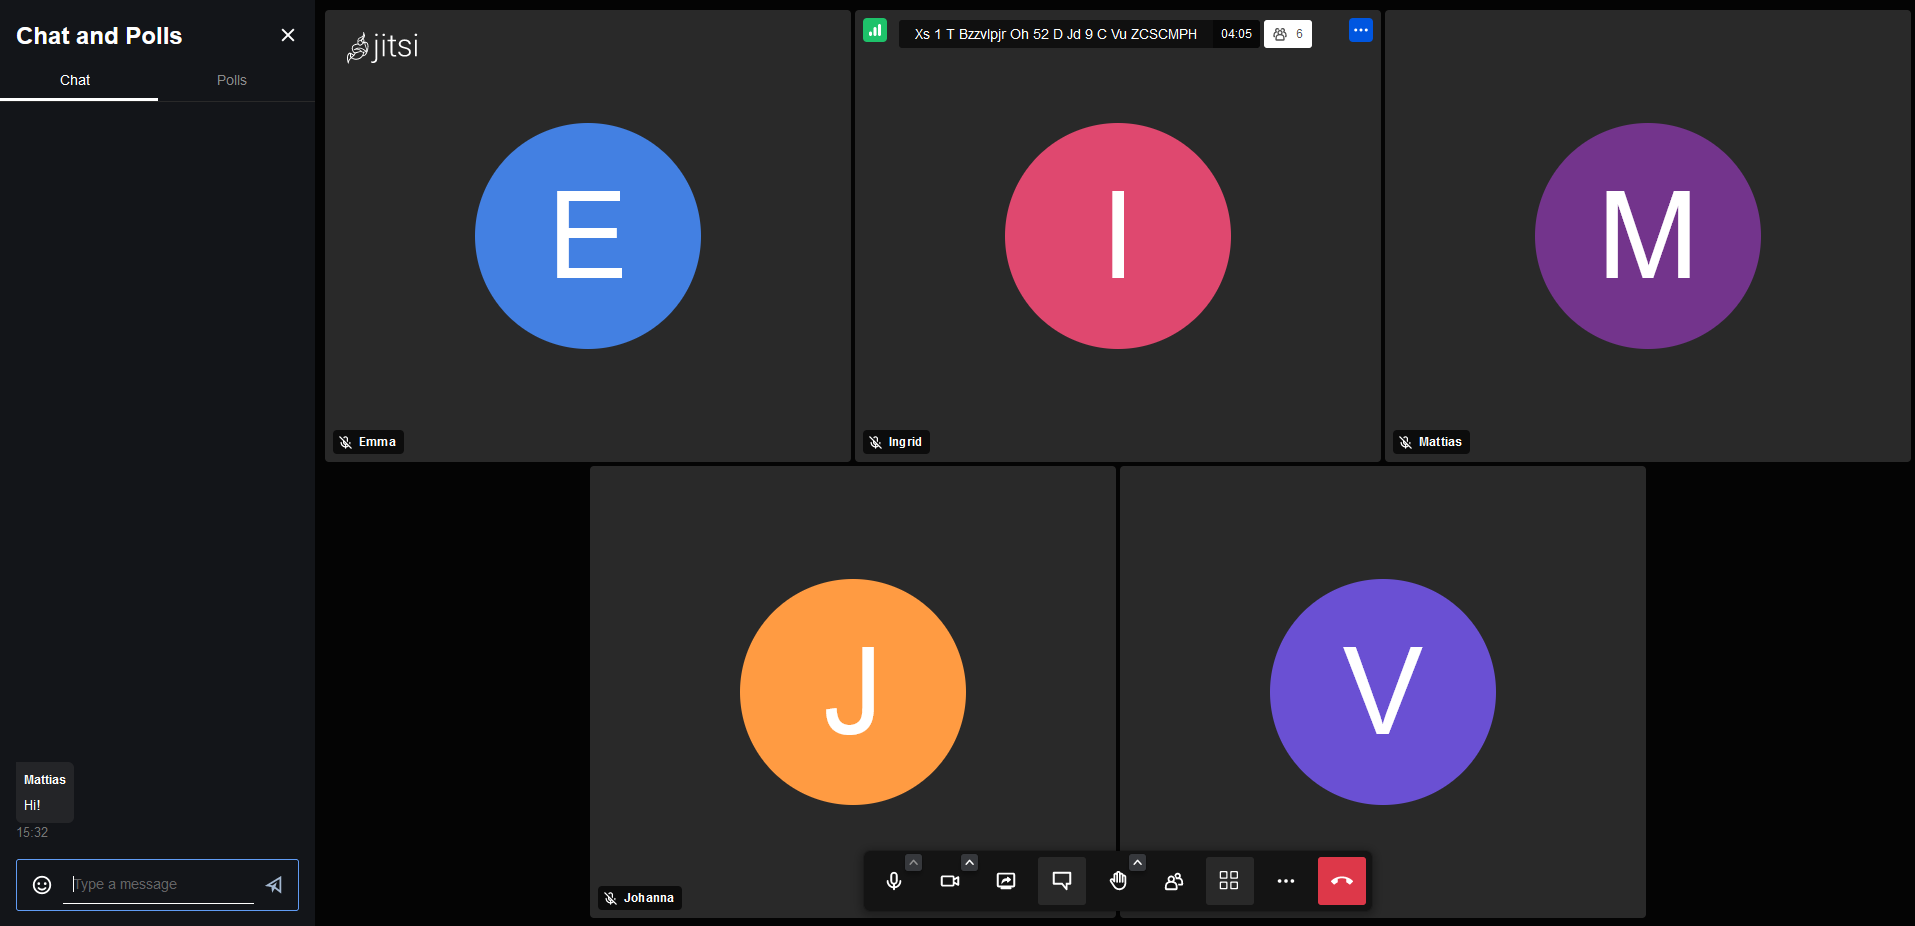This screenshot has height=926, width=1915.
Task: Open the more actions menu in toolbar
Action: click(1286, 881)
